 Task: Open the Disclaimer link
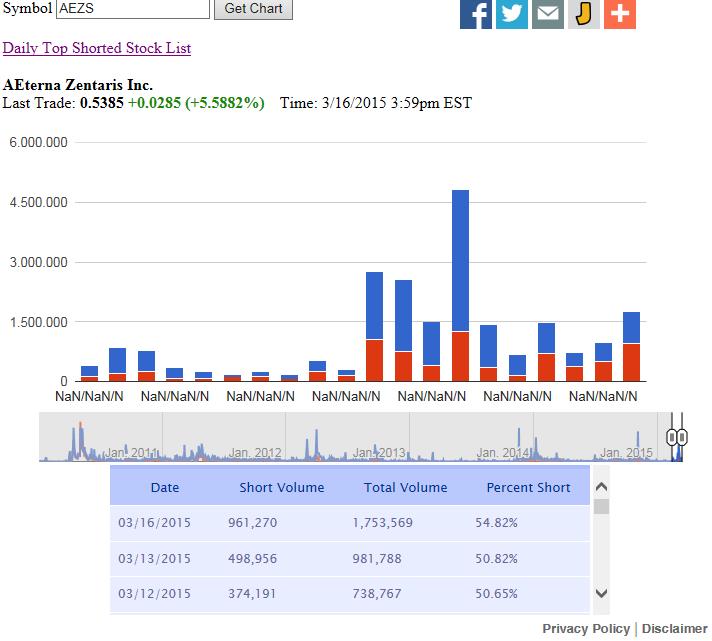pyautogui.click(x=674, y=629)
